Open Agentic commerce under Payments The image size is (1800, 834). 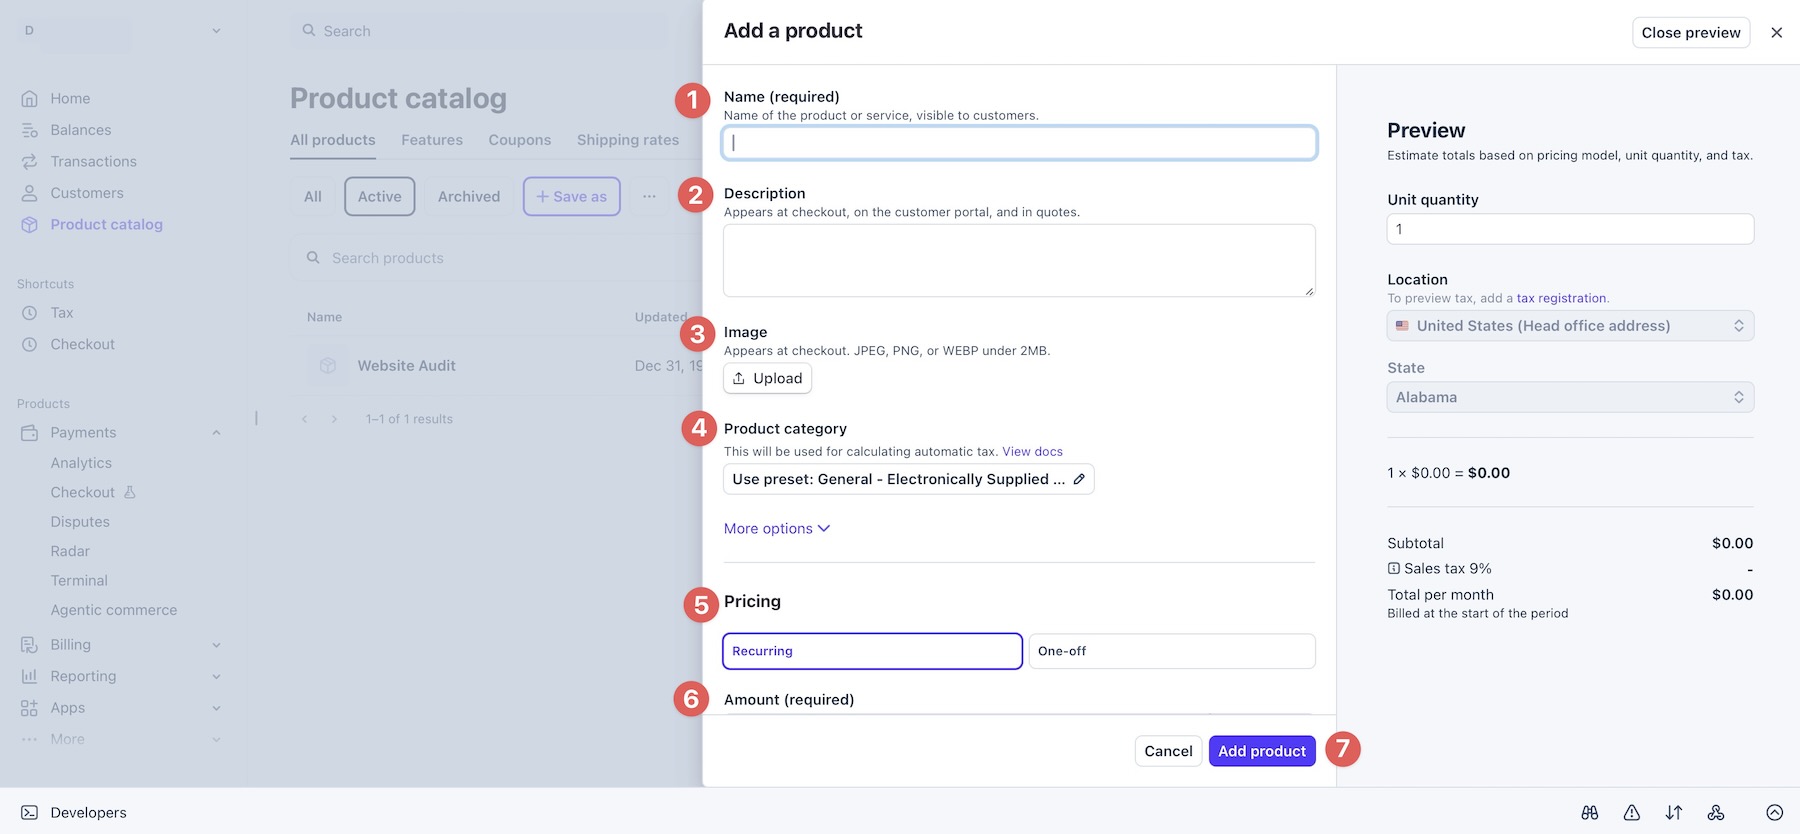114,610
